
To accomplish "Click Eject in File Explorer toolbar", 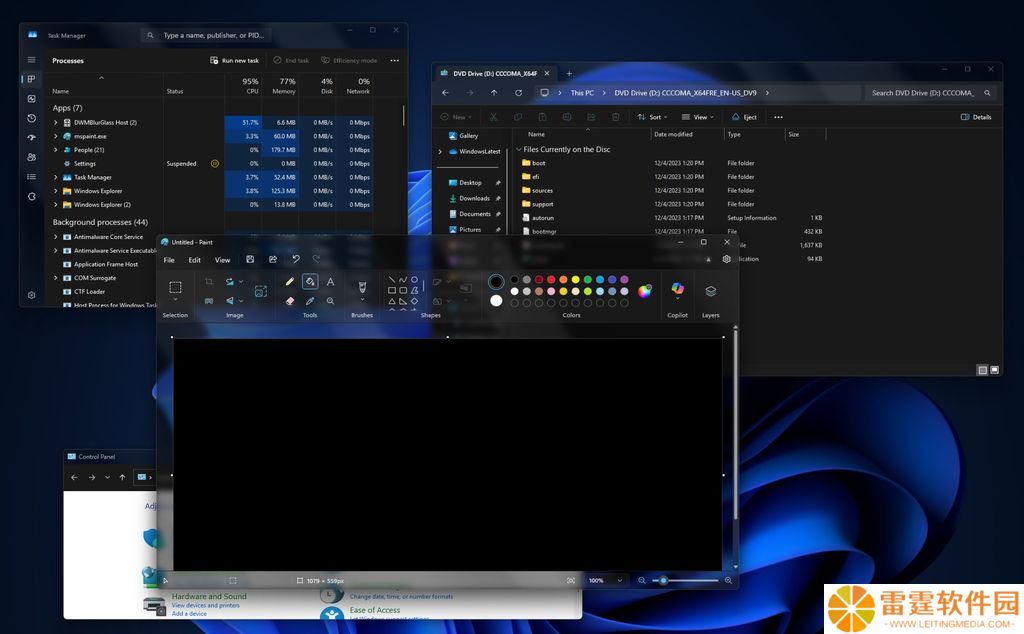I will tap(744, 117).
